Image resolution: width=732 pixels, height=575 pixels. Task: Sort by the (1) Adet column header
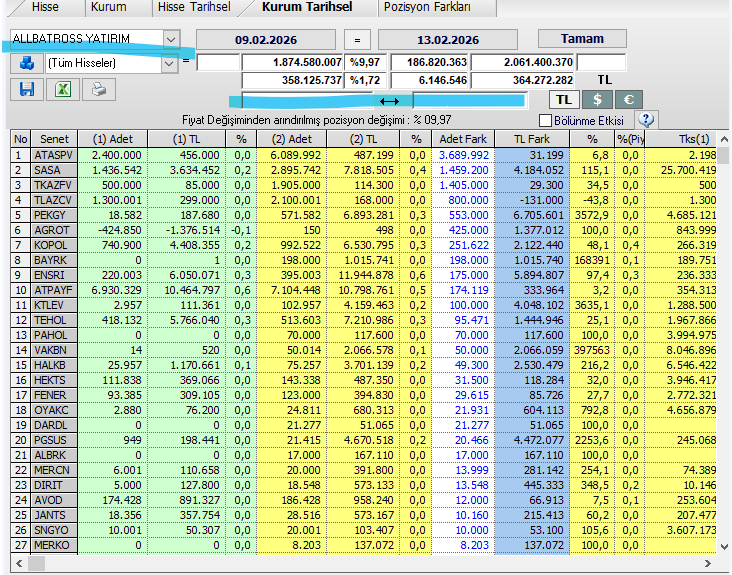[x=113, y=139]
